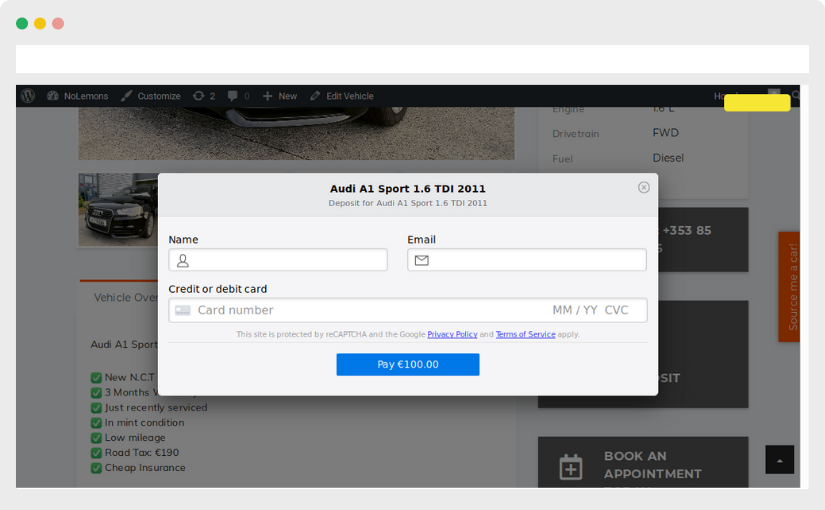This screenshot has height=510, width=825.
Task: Click the 'Road Tax: €190' line
Action: [x=135, y=453]
